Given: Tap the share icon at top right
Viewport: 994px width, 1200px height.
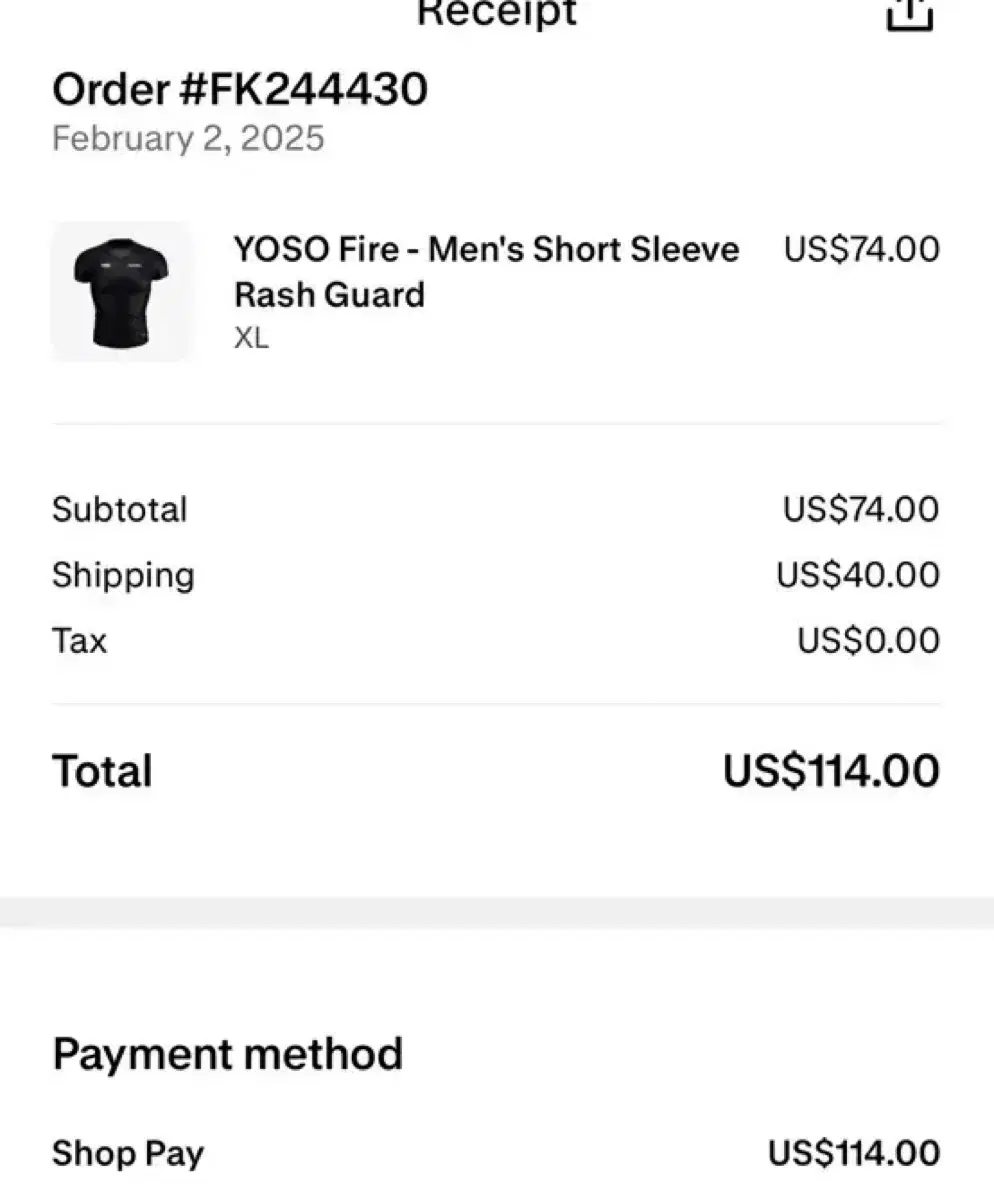Looking at the screenshot, I should point(910,14).
